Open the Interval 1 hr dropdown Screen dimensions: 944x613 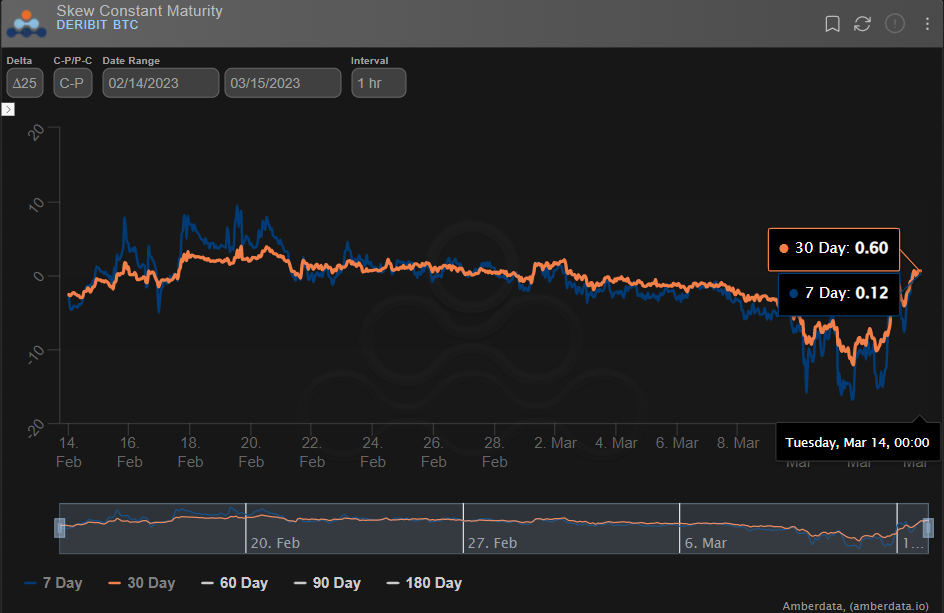tap(378, 83)
